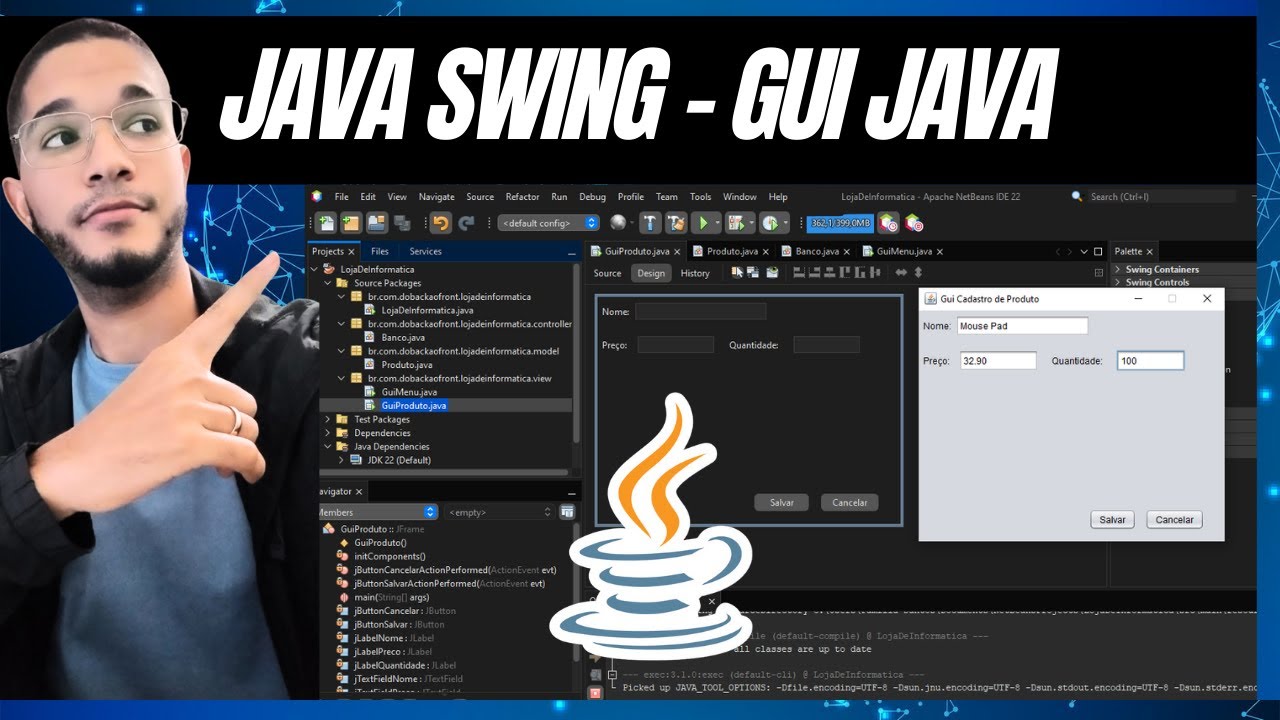Switch to the GuiMenu.java editor tab
The width and height of the screenshot is (1280, 720).
coord(904,251)
